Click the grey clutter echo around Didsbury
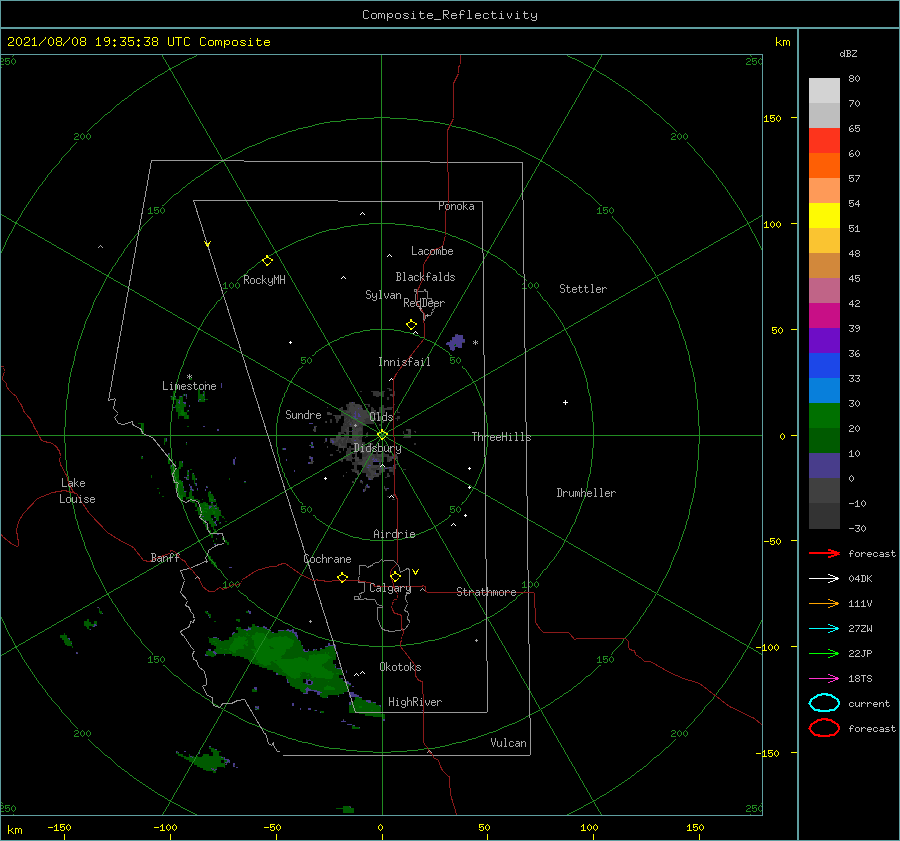The height and width of the screenshot is (841, 900). click(363, 440)
